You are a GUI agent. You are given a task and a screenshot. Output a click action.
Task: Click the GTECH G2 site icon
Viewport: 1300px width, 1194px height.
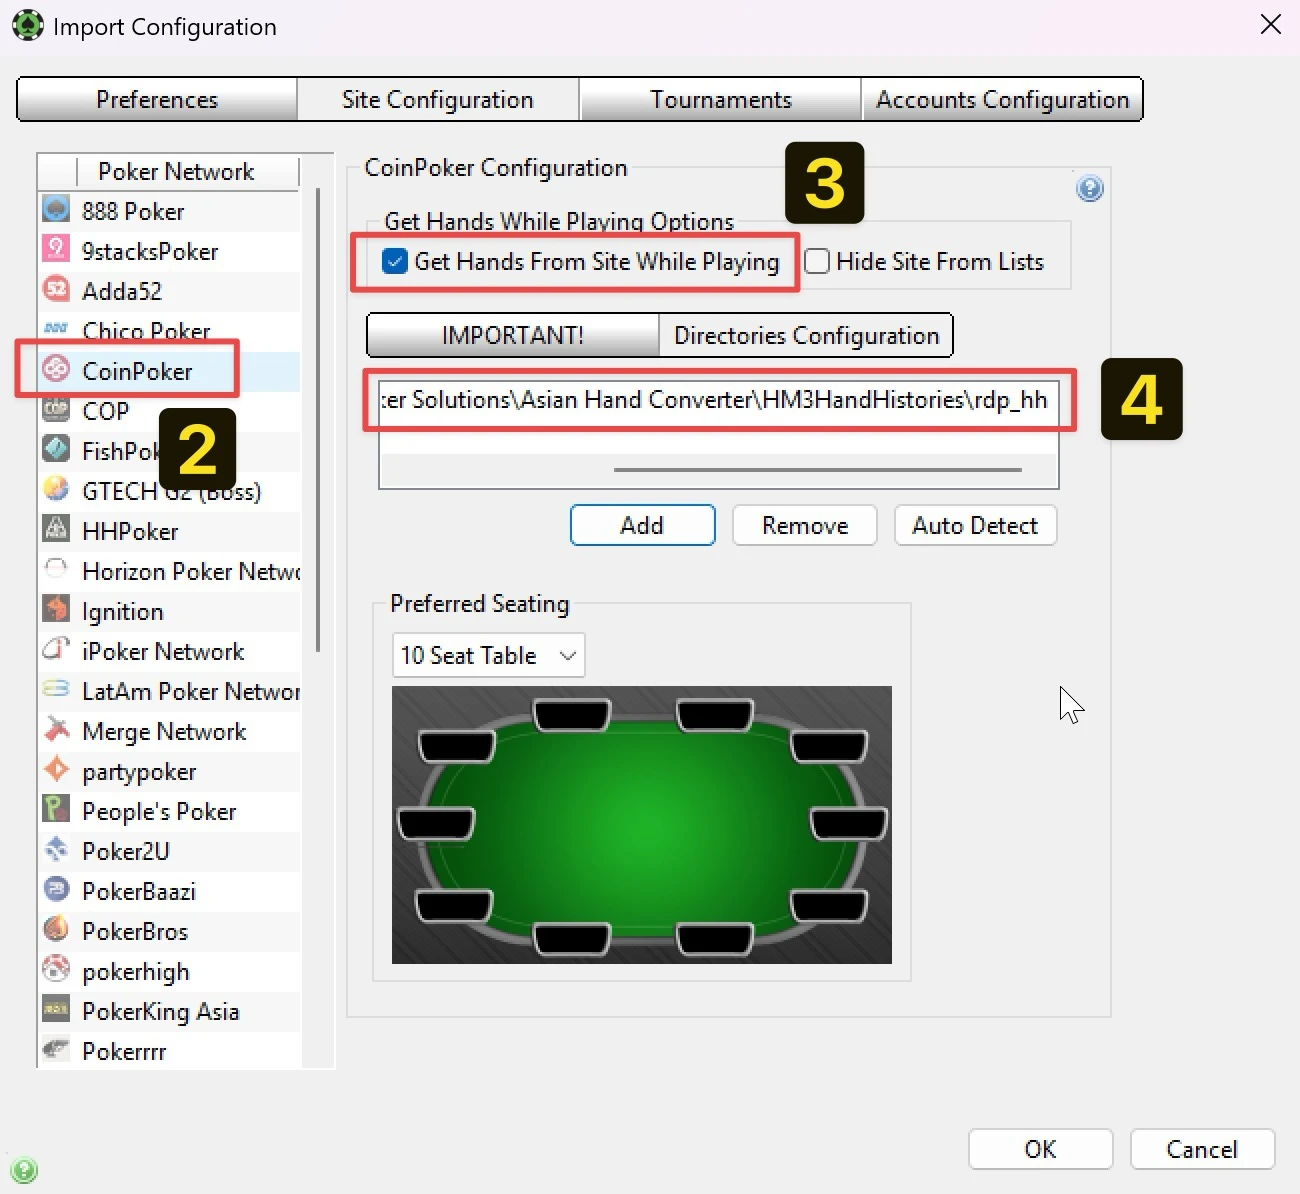tap(56, 490)
